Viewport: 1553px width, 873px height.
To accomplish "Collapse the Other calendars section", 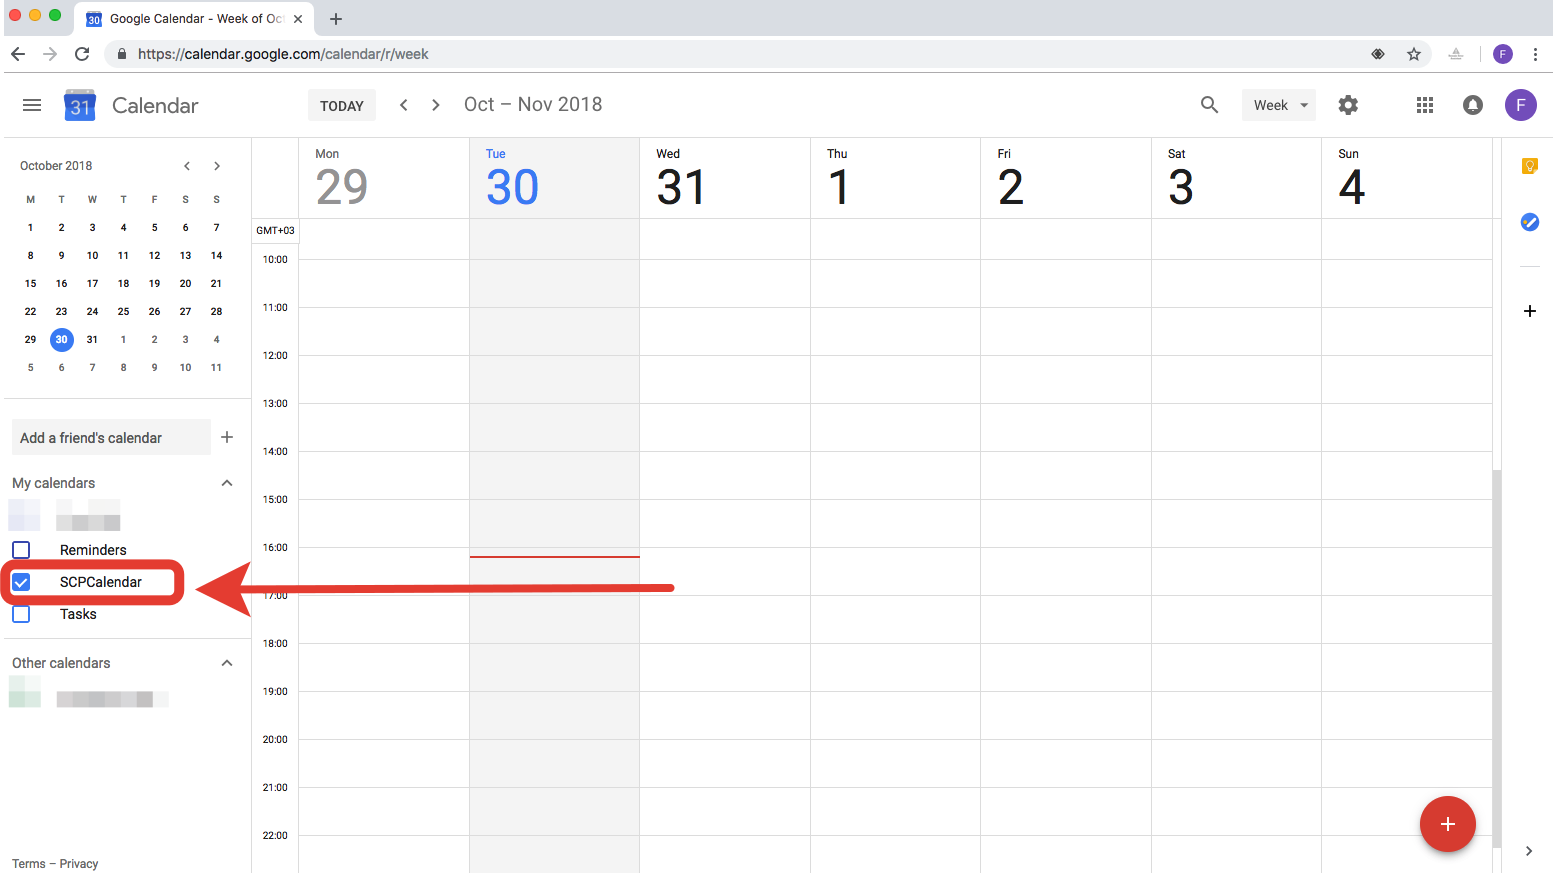I will pos(227,663).
